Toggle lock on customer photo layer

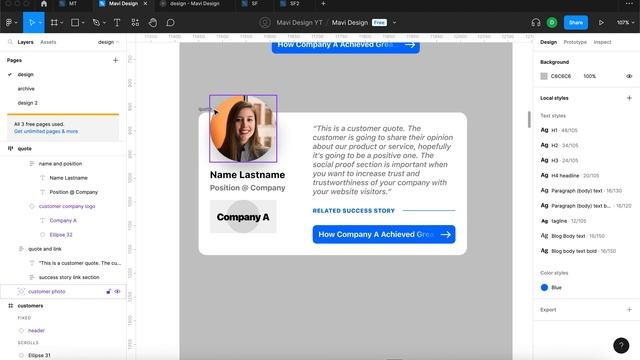click(109, 291)
